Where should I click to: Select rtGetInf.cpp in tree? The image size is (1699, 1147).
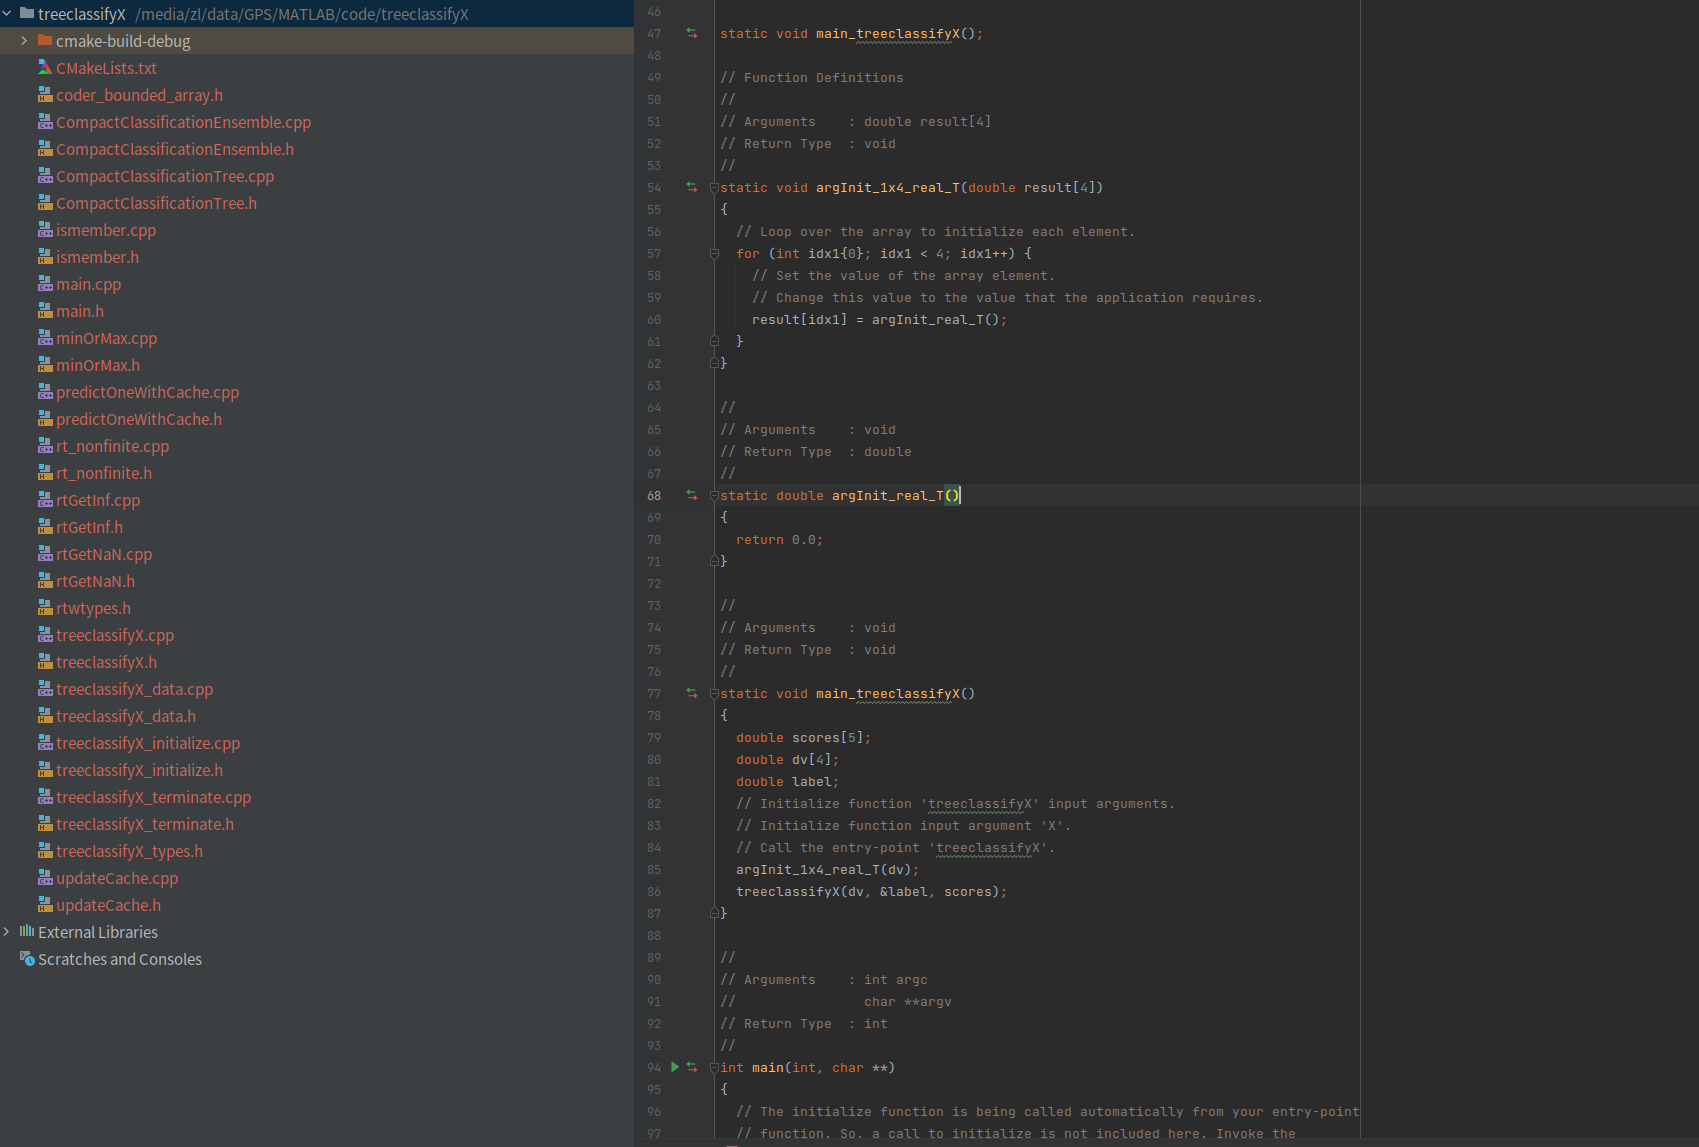98,500
